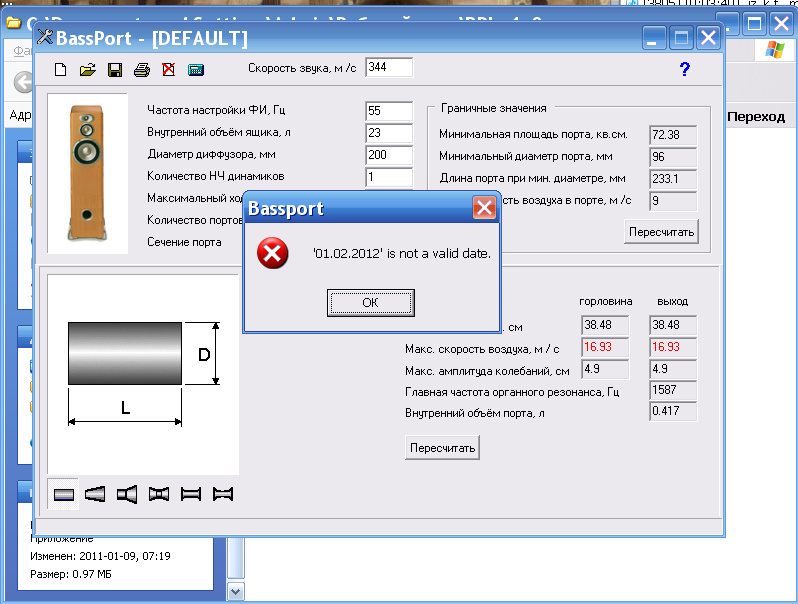Image resolution: width=798 pixels, height=604 pixels.
Task: Print results using the printer icon
Action: (142, 70)
